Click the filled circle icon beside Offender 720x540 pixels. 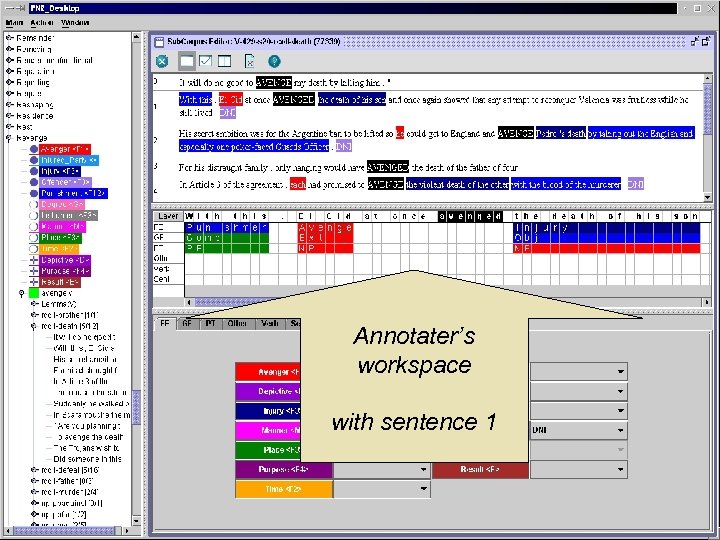pos(34,182)
